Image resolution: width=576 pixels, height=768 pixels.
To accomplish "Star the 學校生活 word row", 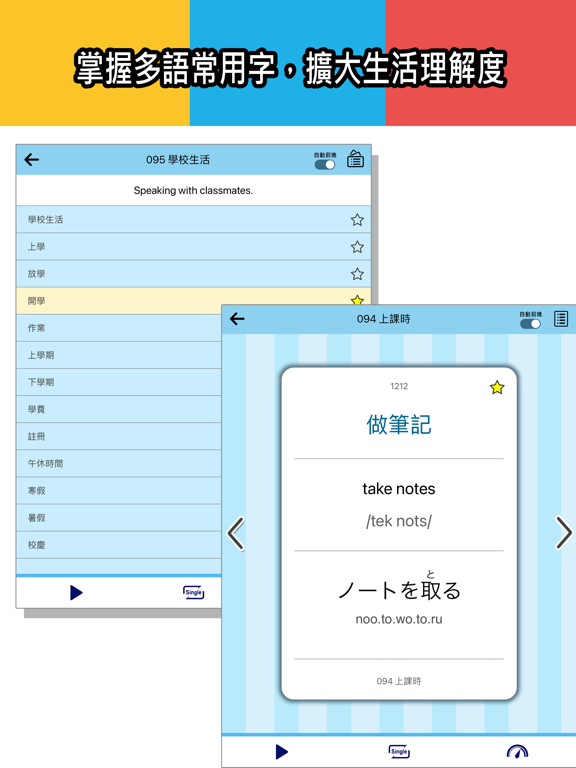I will pos(357,220).
